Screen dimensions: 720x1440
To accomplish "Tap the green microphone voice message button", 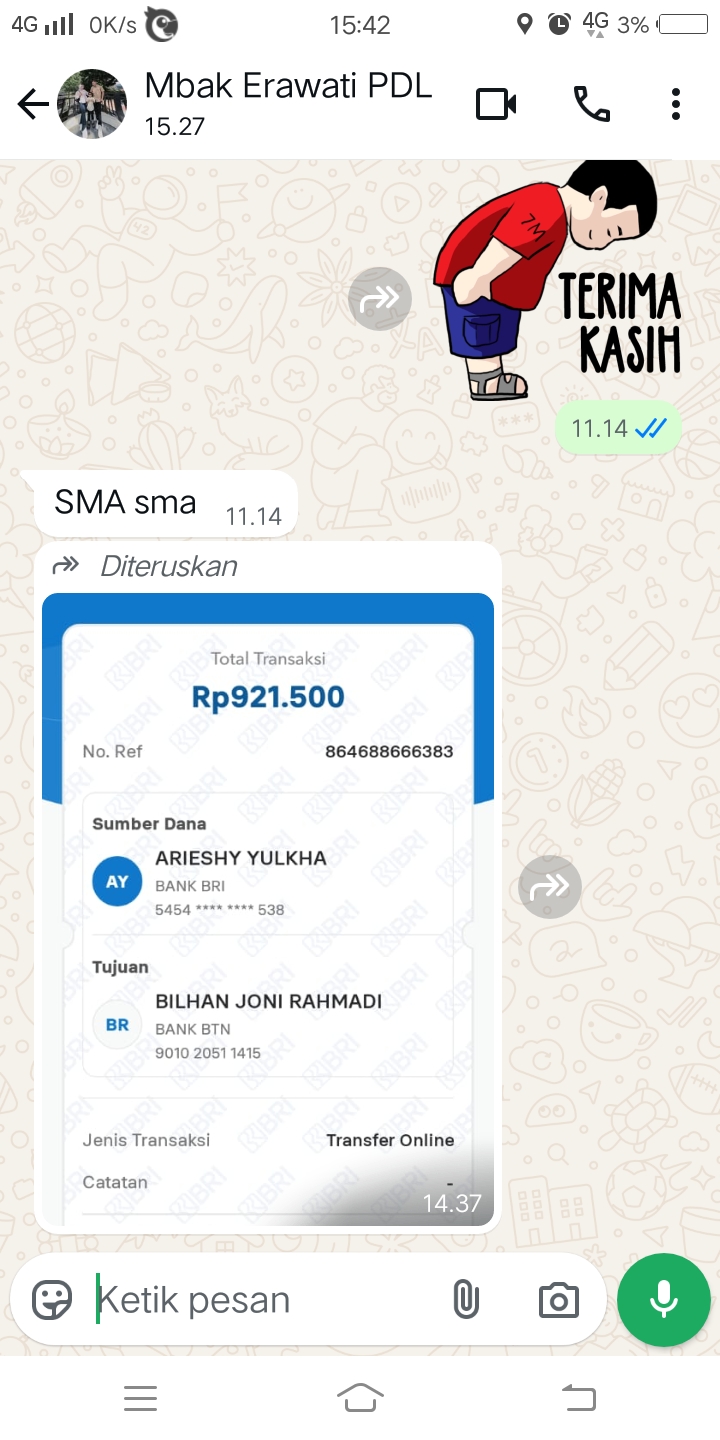I will coord(664,1300).
